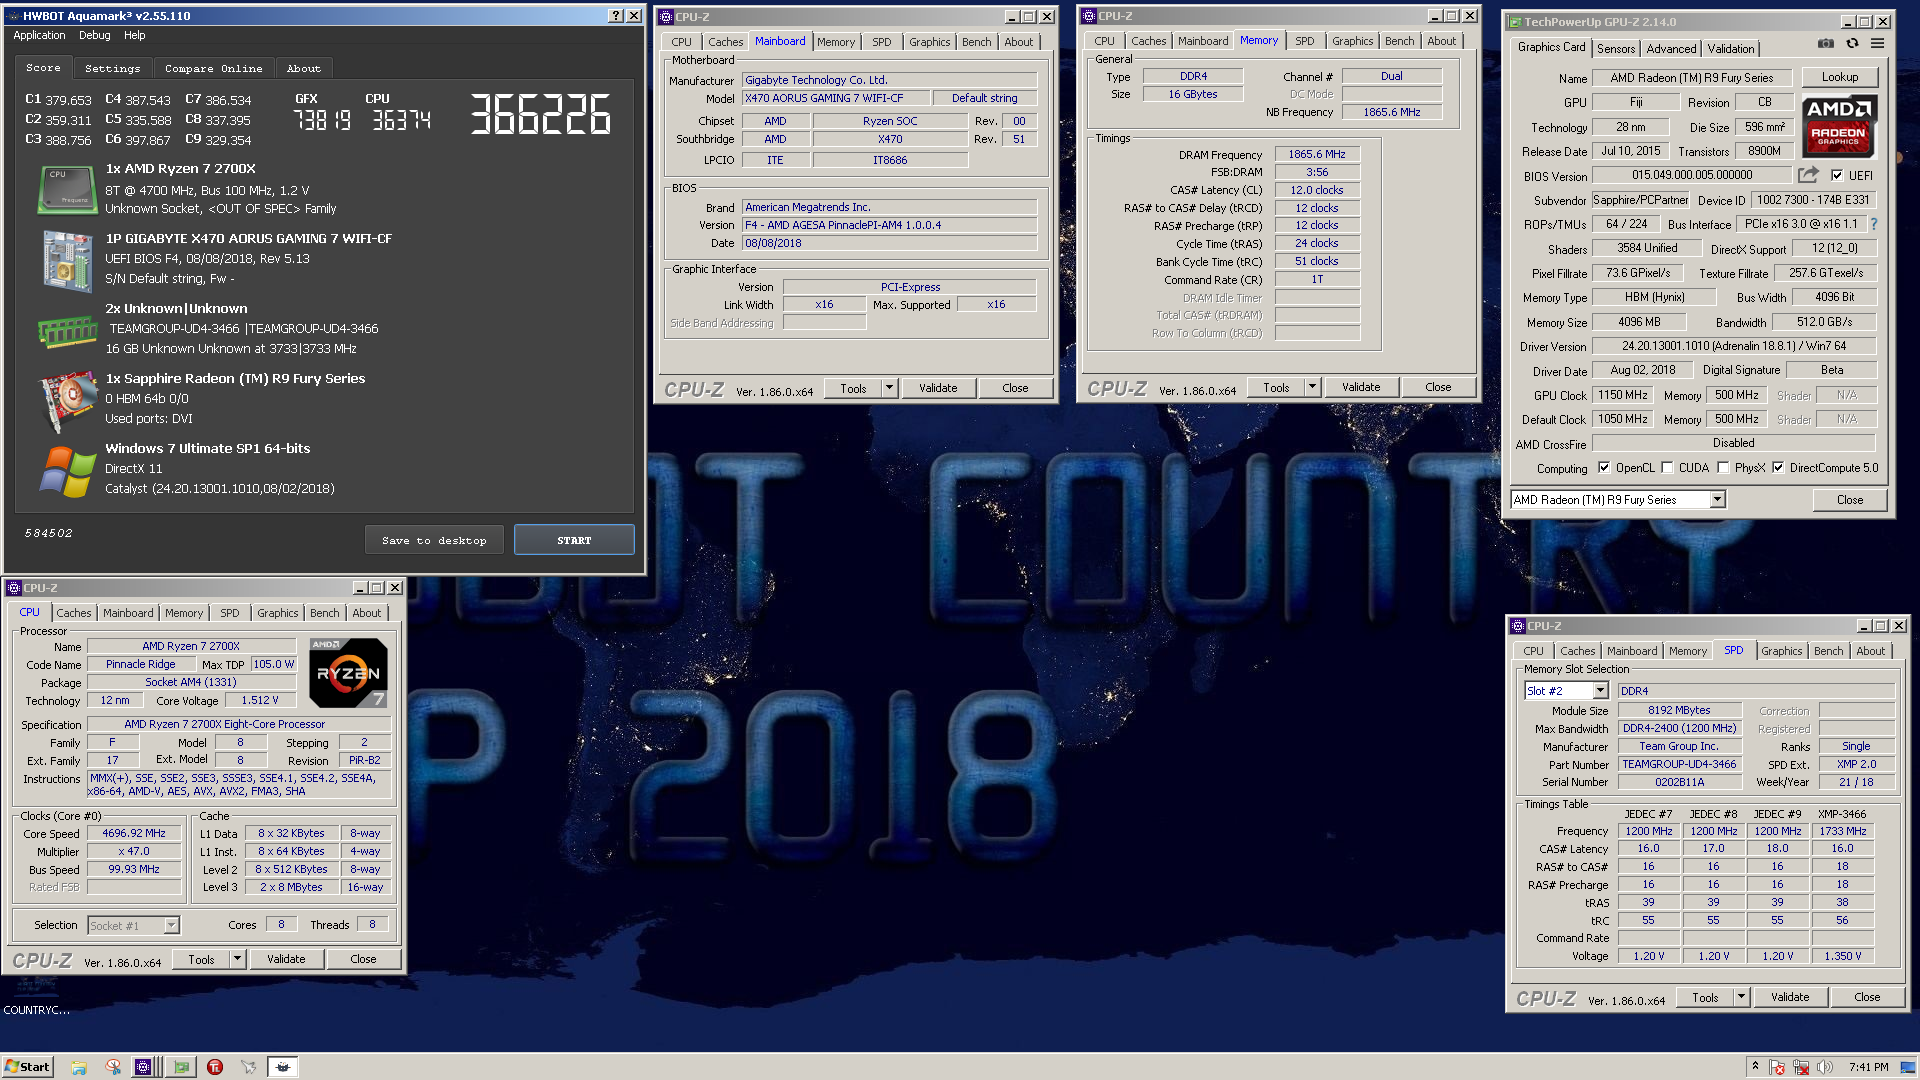Click Close in CPU-Z SPD window
Viewport: 1920px width, 1080px height.
[1866, 997]
